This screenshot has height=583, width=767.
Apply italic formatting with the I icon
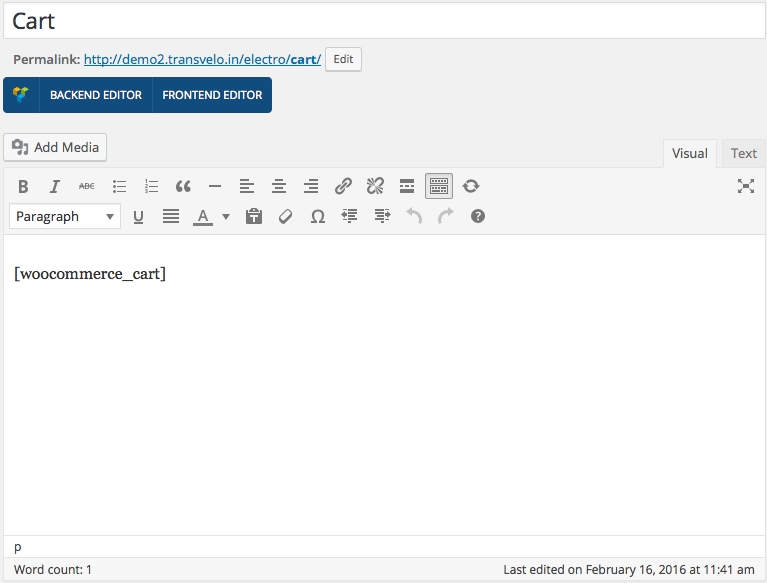click(55, 186)
